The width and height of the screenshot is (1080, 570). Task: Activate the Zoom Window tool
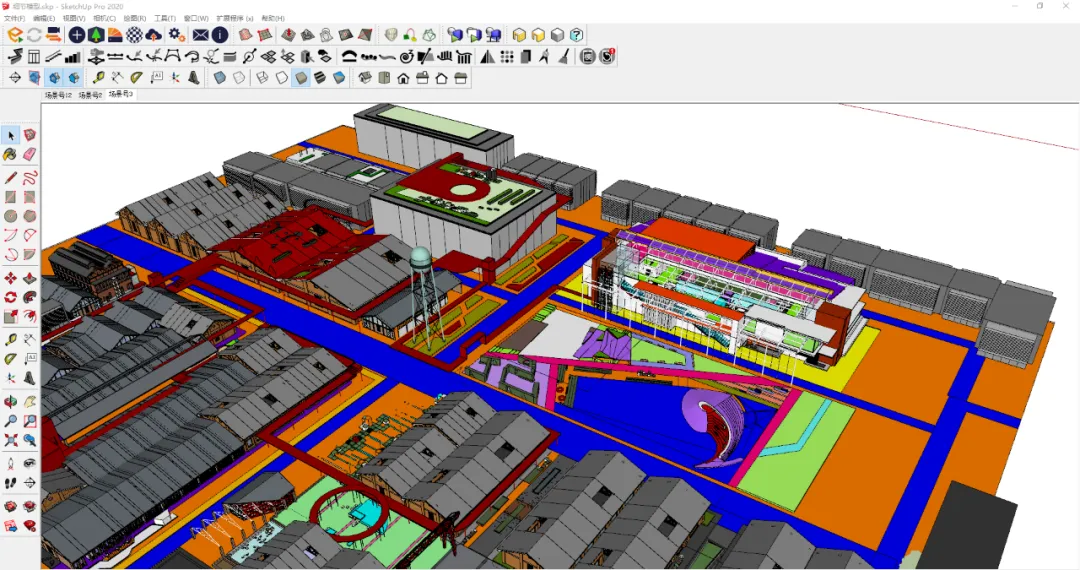point(30,421)
